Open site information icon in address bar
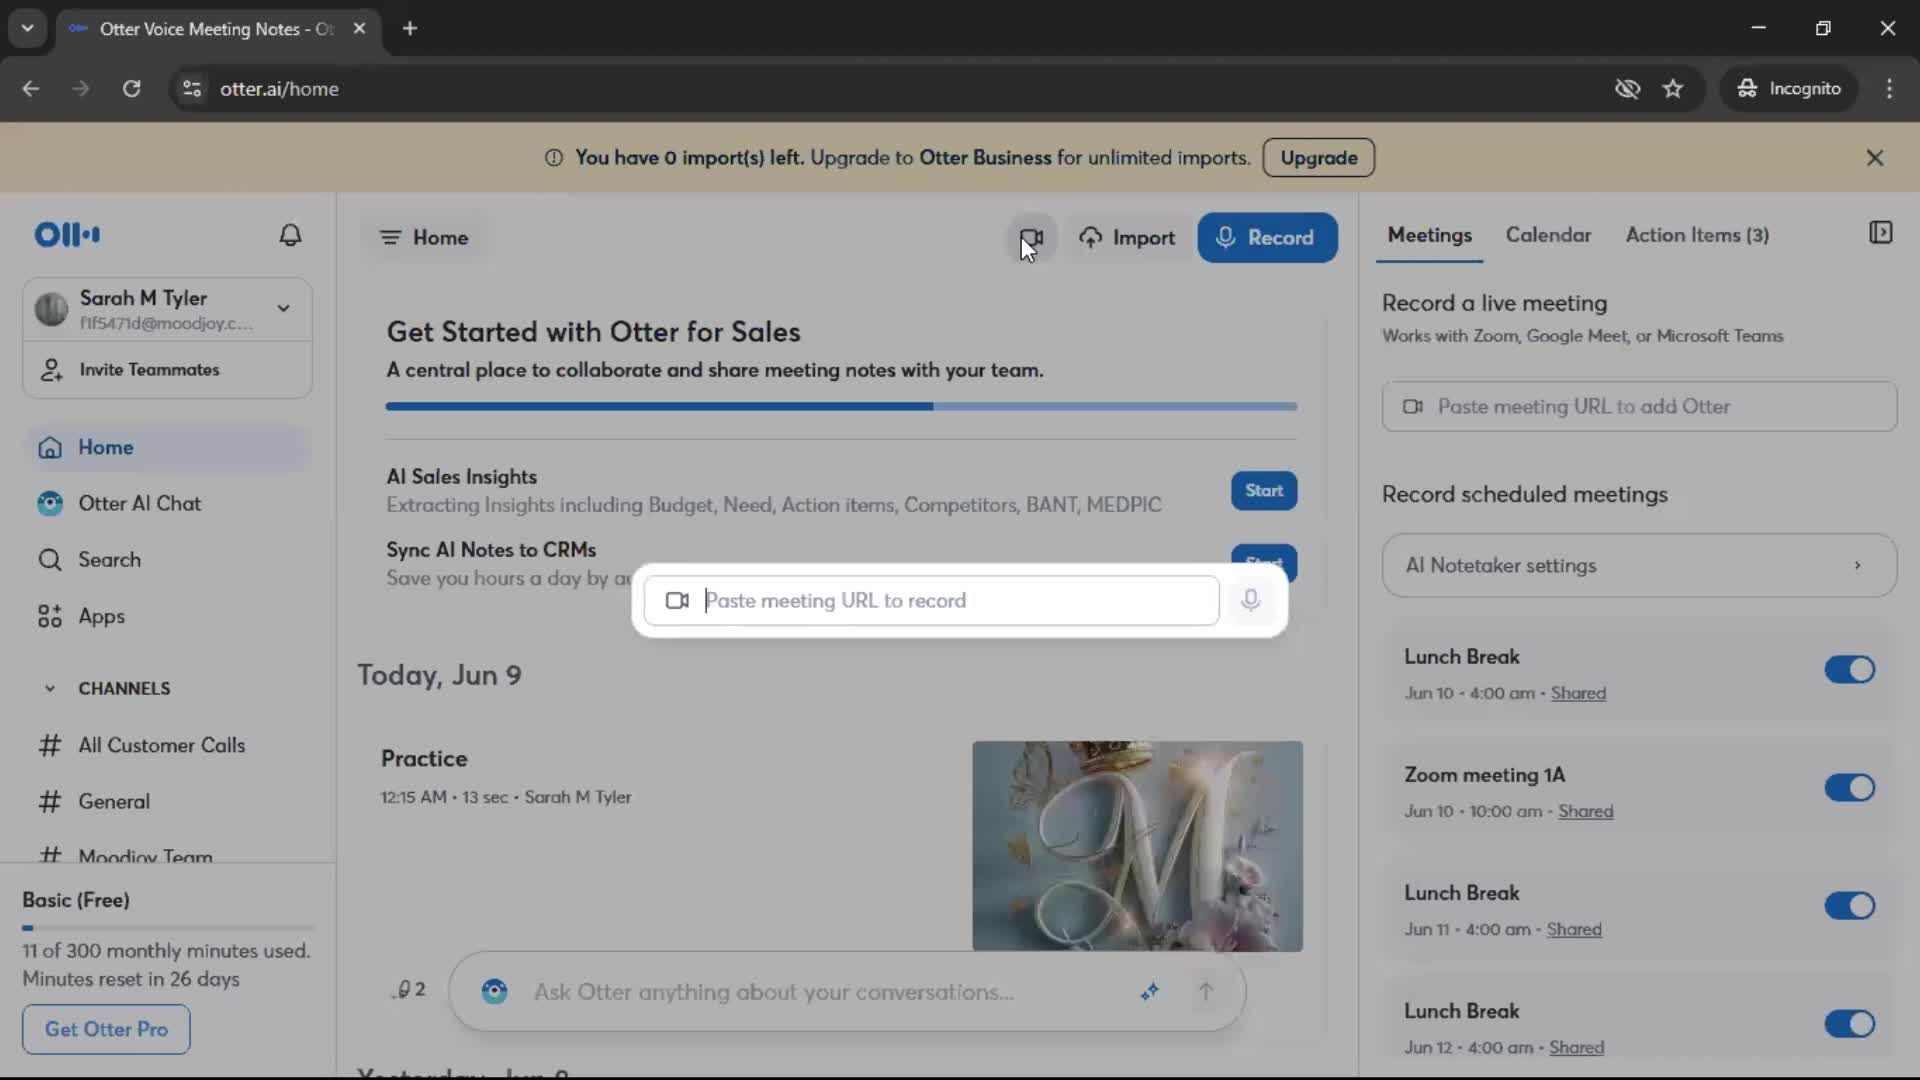The height and width of the screenshot is (1080, 1920). point(192,89)
